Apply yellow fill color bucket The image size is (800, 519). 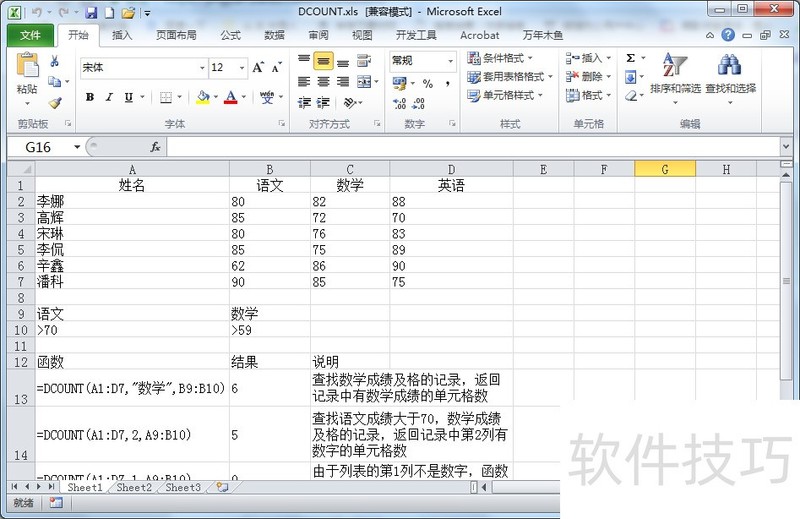click(x=203, y=97)
